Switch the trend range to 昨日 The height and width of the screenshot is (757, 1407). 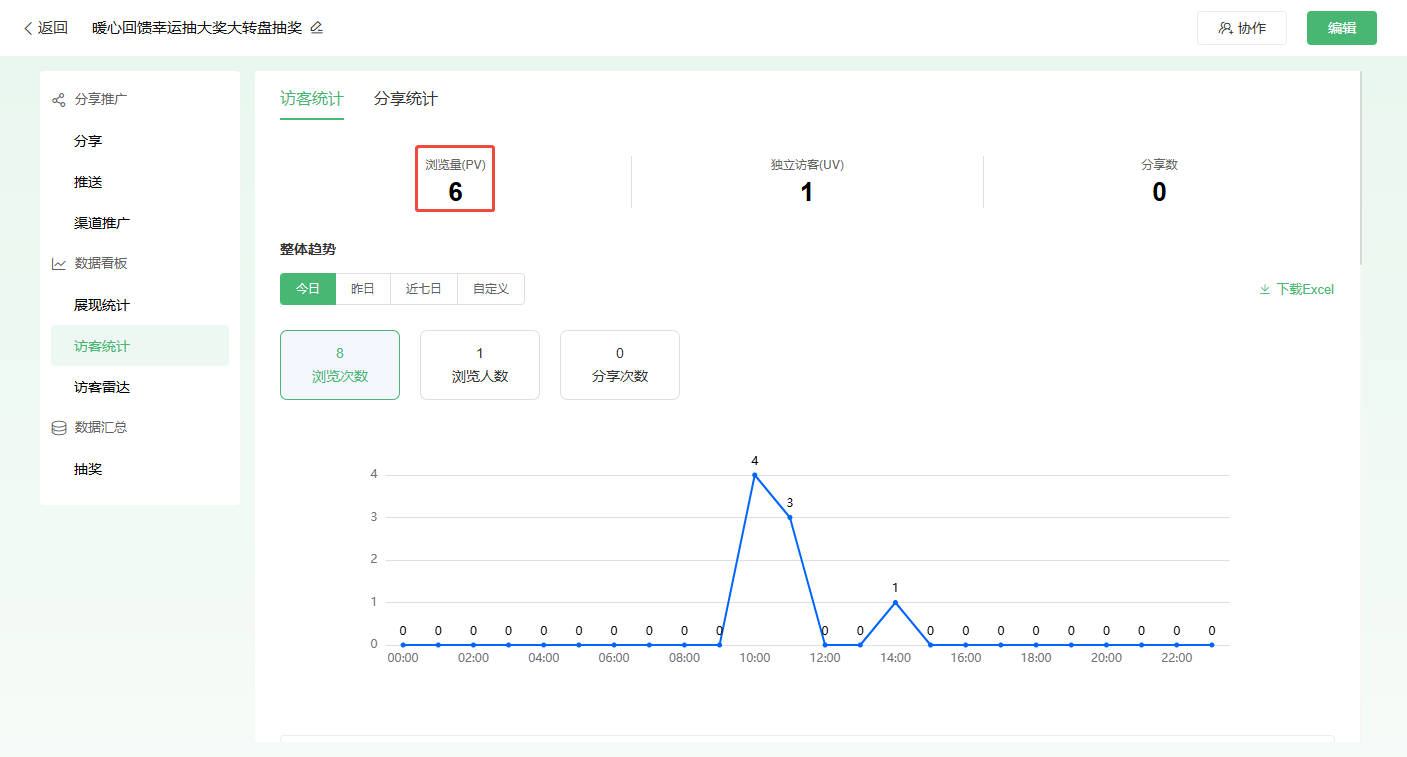363,289
